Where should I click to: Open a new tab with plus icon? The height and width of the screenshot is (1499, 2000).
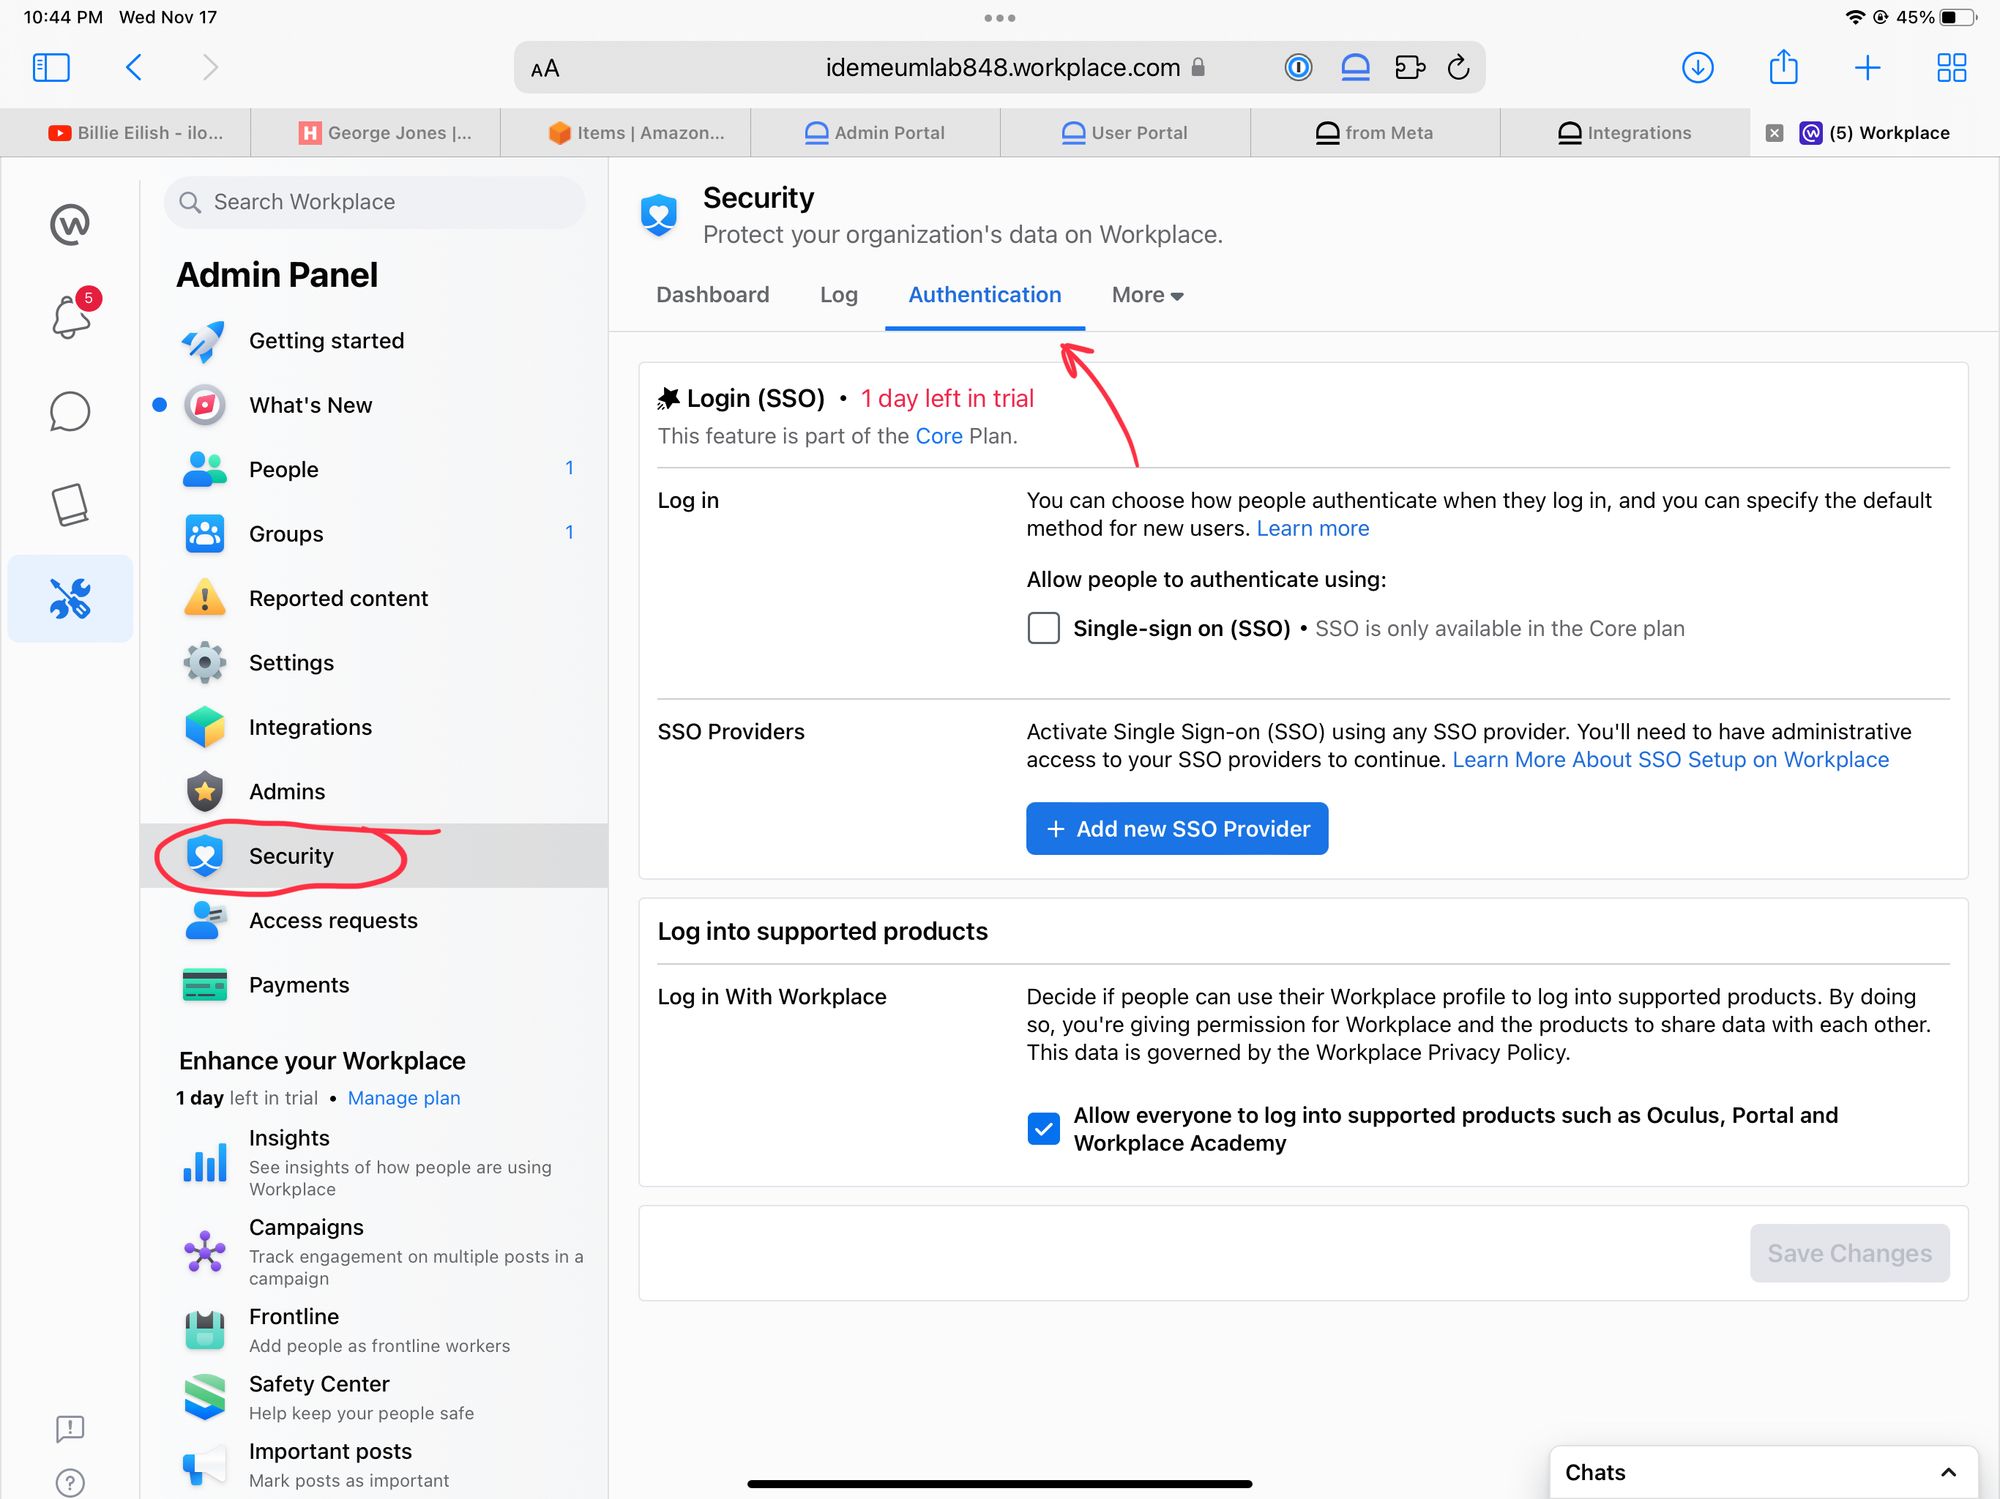click(1868, 67)
